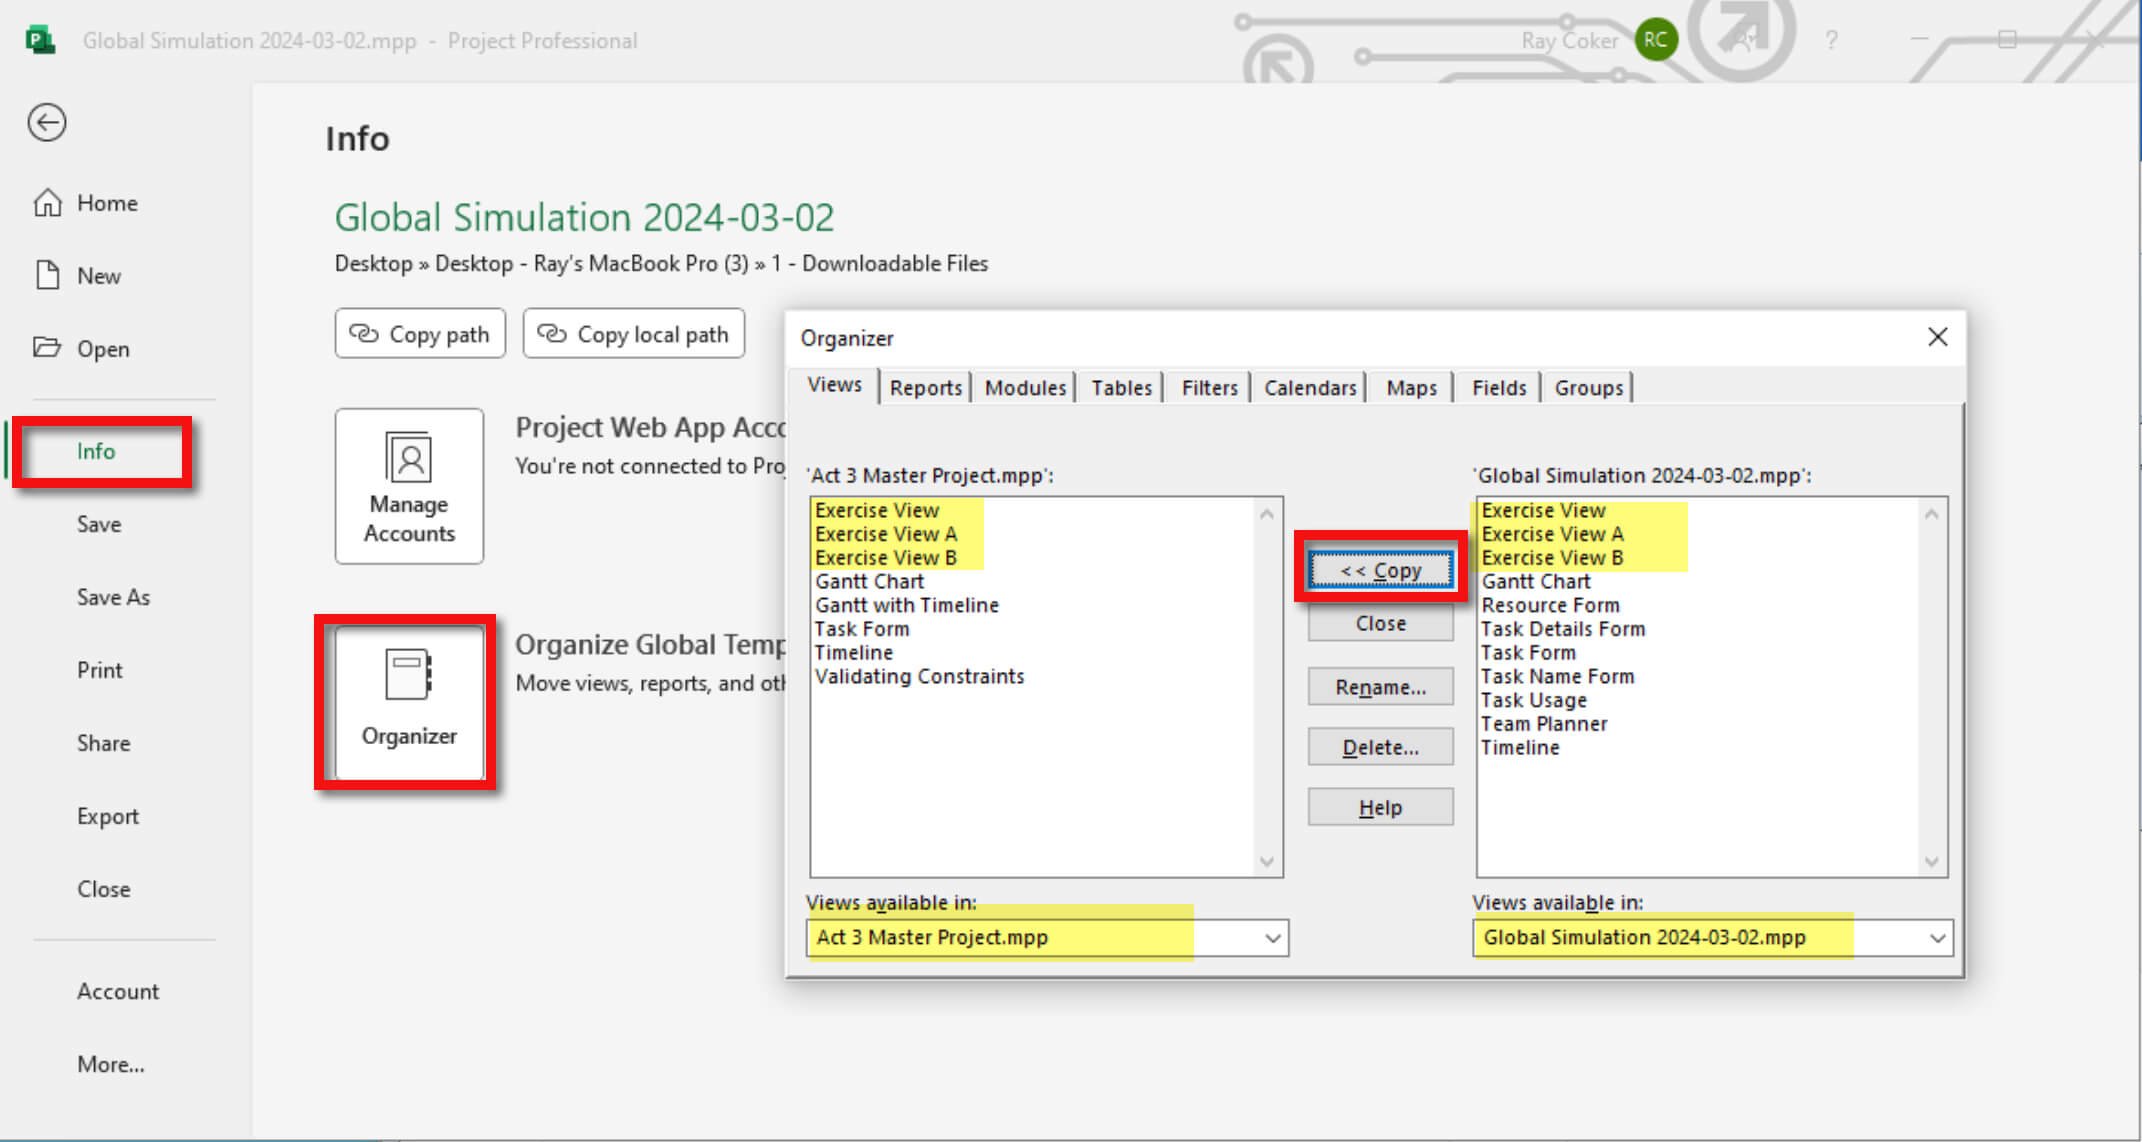Click the Copy local path button

click(634, 334)
